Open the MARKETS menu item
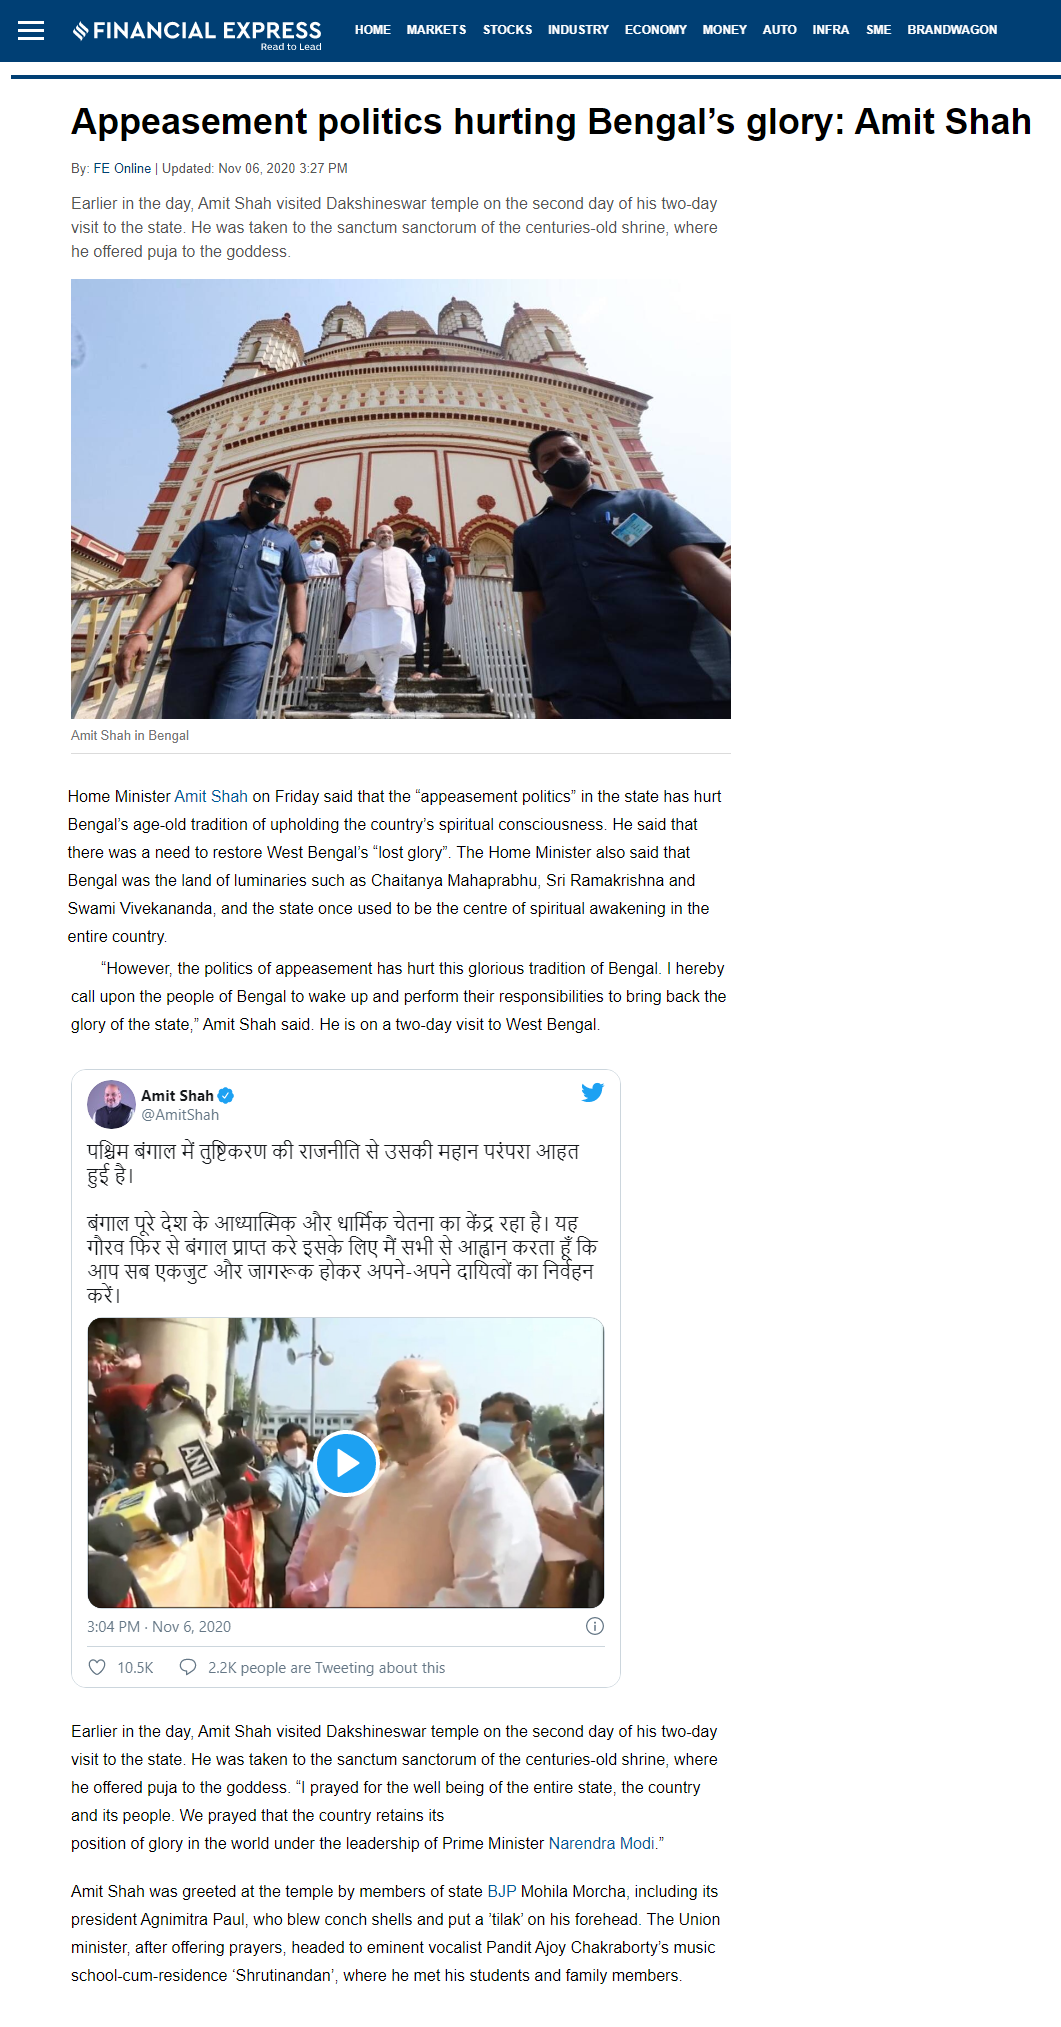The image size is (1061, 2027). coord(436,30)
